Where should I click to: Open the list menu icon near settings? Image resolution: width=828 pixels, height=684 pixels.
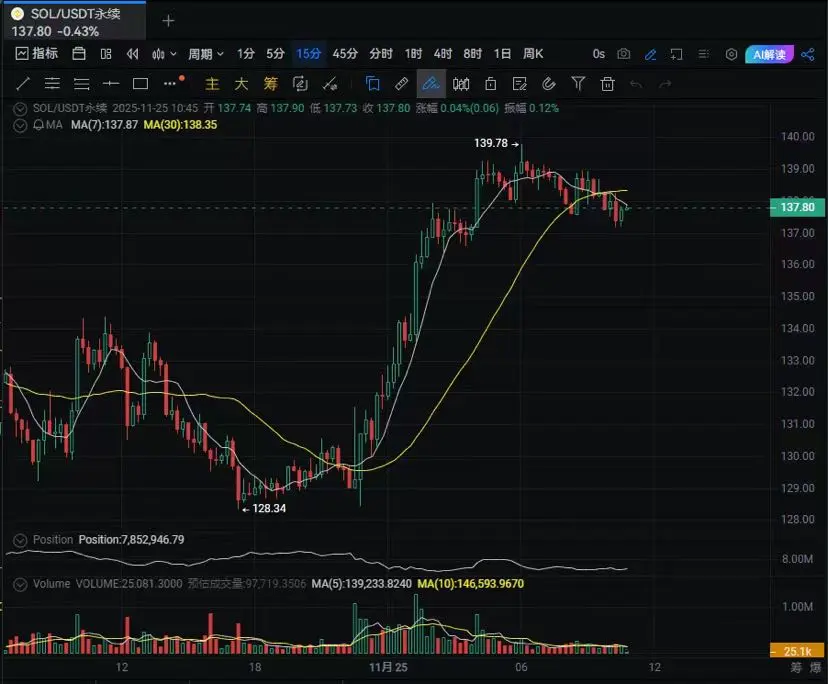pyautogui.click(x=703, y=54)
